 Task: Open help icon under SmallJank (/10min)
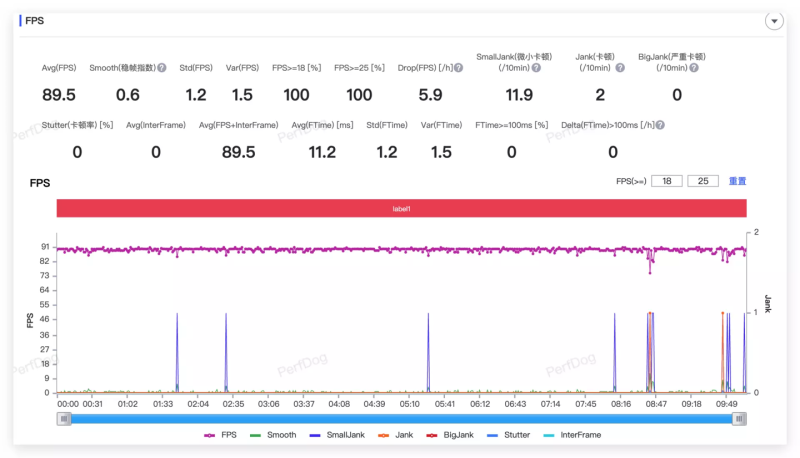click(536, 68)
